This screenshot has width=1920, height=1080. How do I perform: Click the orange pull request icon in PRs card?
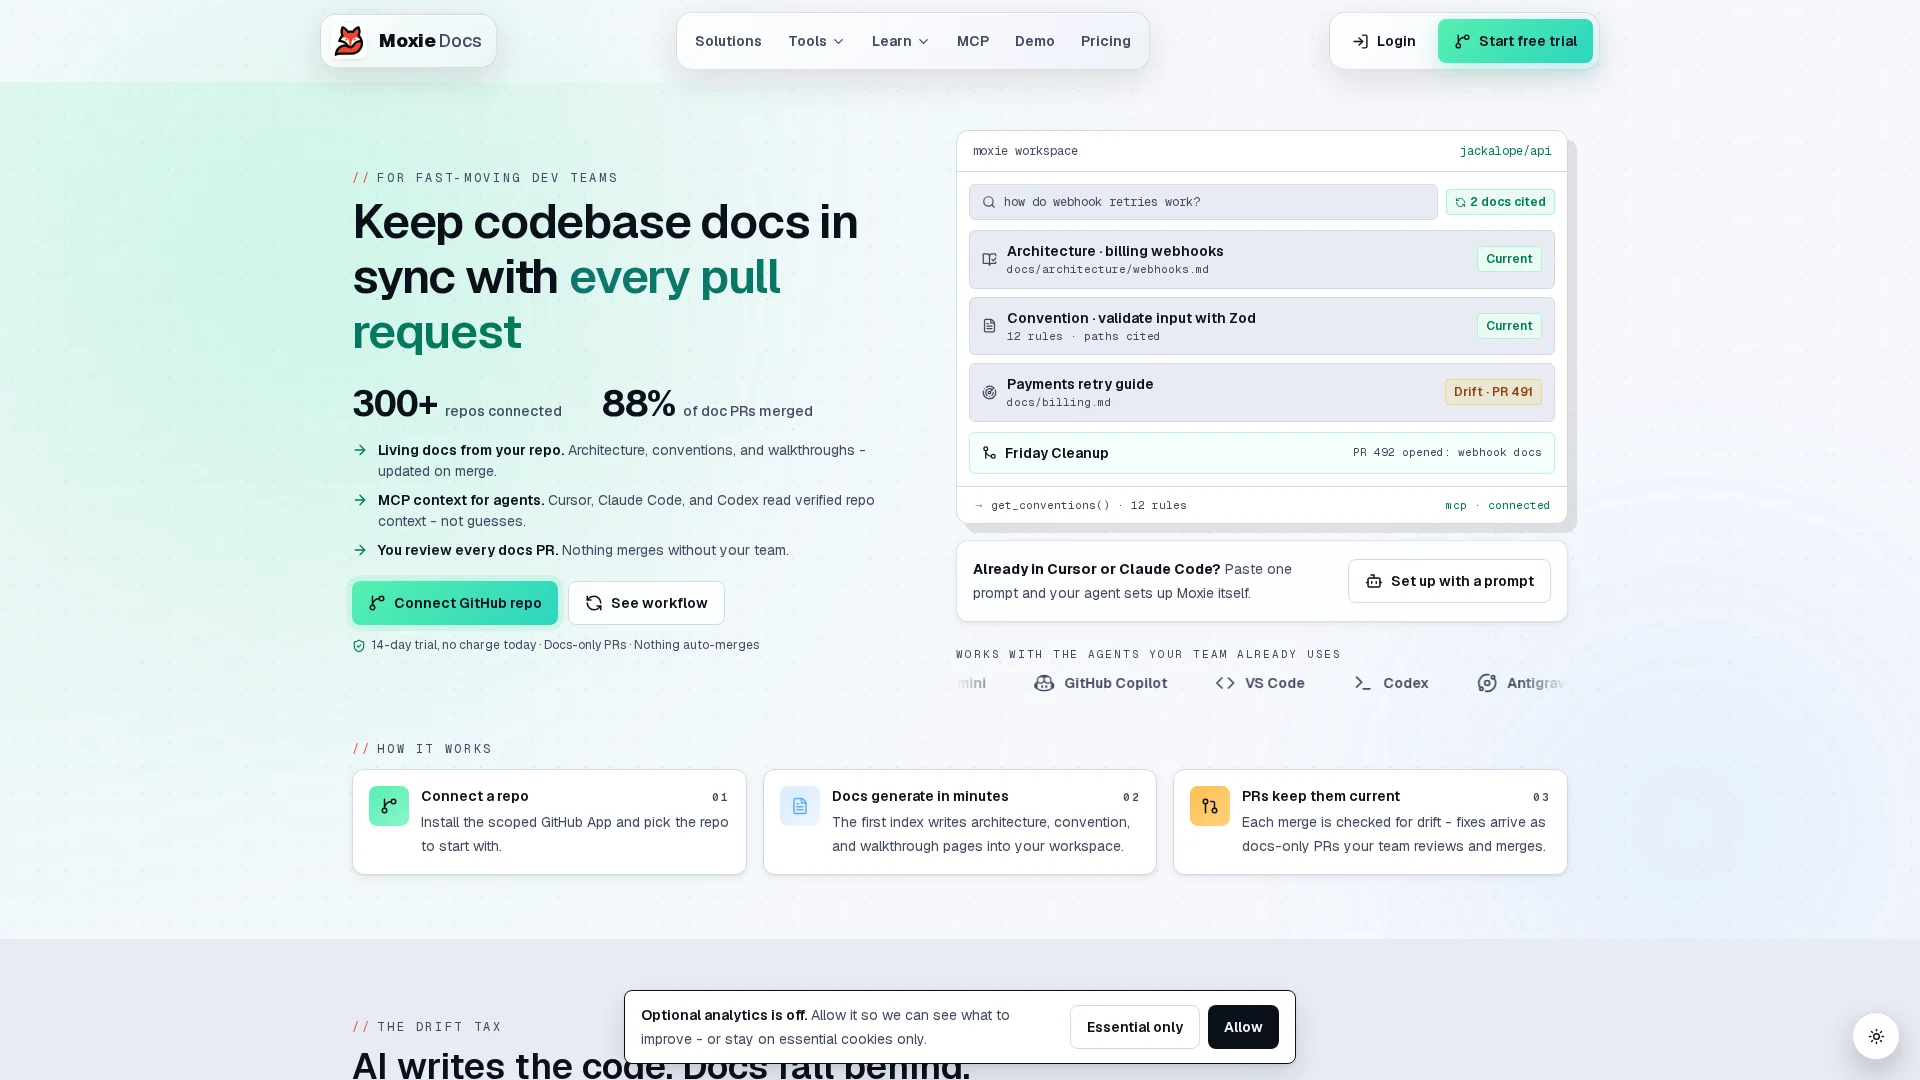pyautogui.click(x=1210, y=806)
